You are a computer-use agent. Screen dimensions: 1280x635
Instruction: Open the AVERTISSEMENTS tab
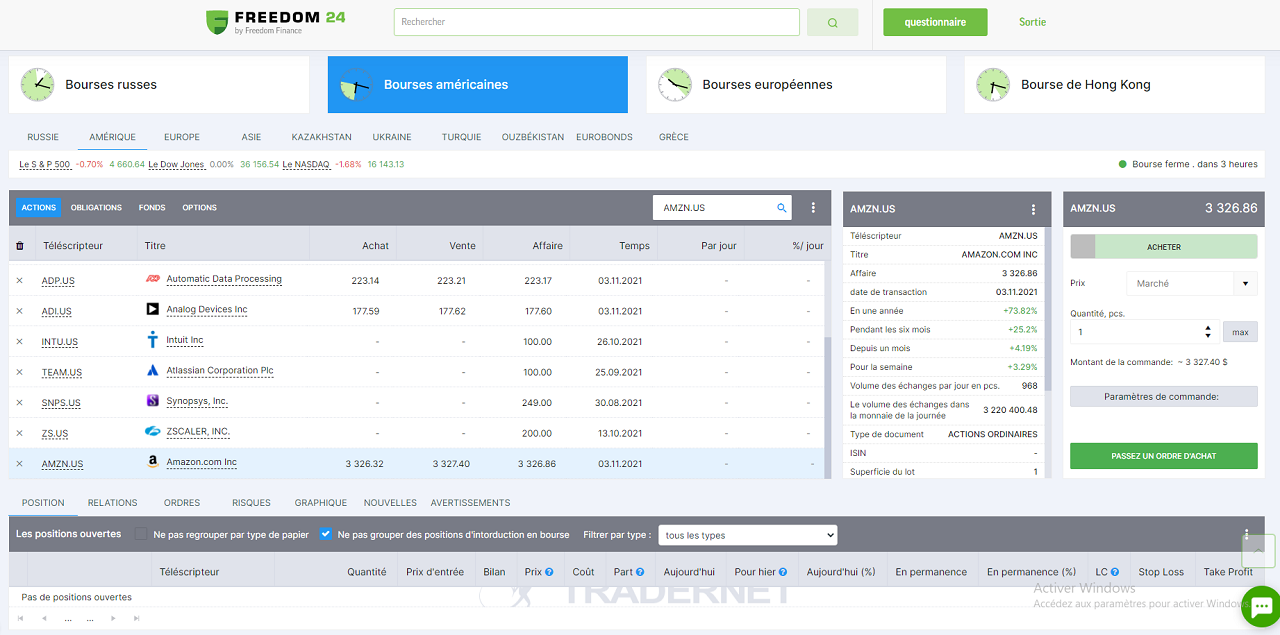tap(471, 503)
